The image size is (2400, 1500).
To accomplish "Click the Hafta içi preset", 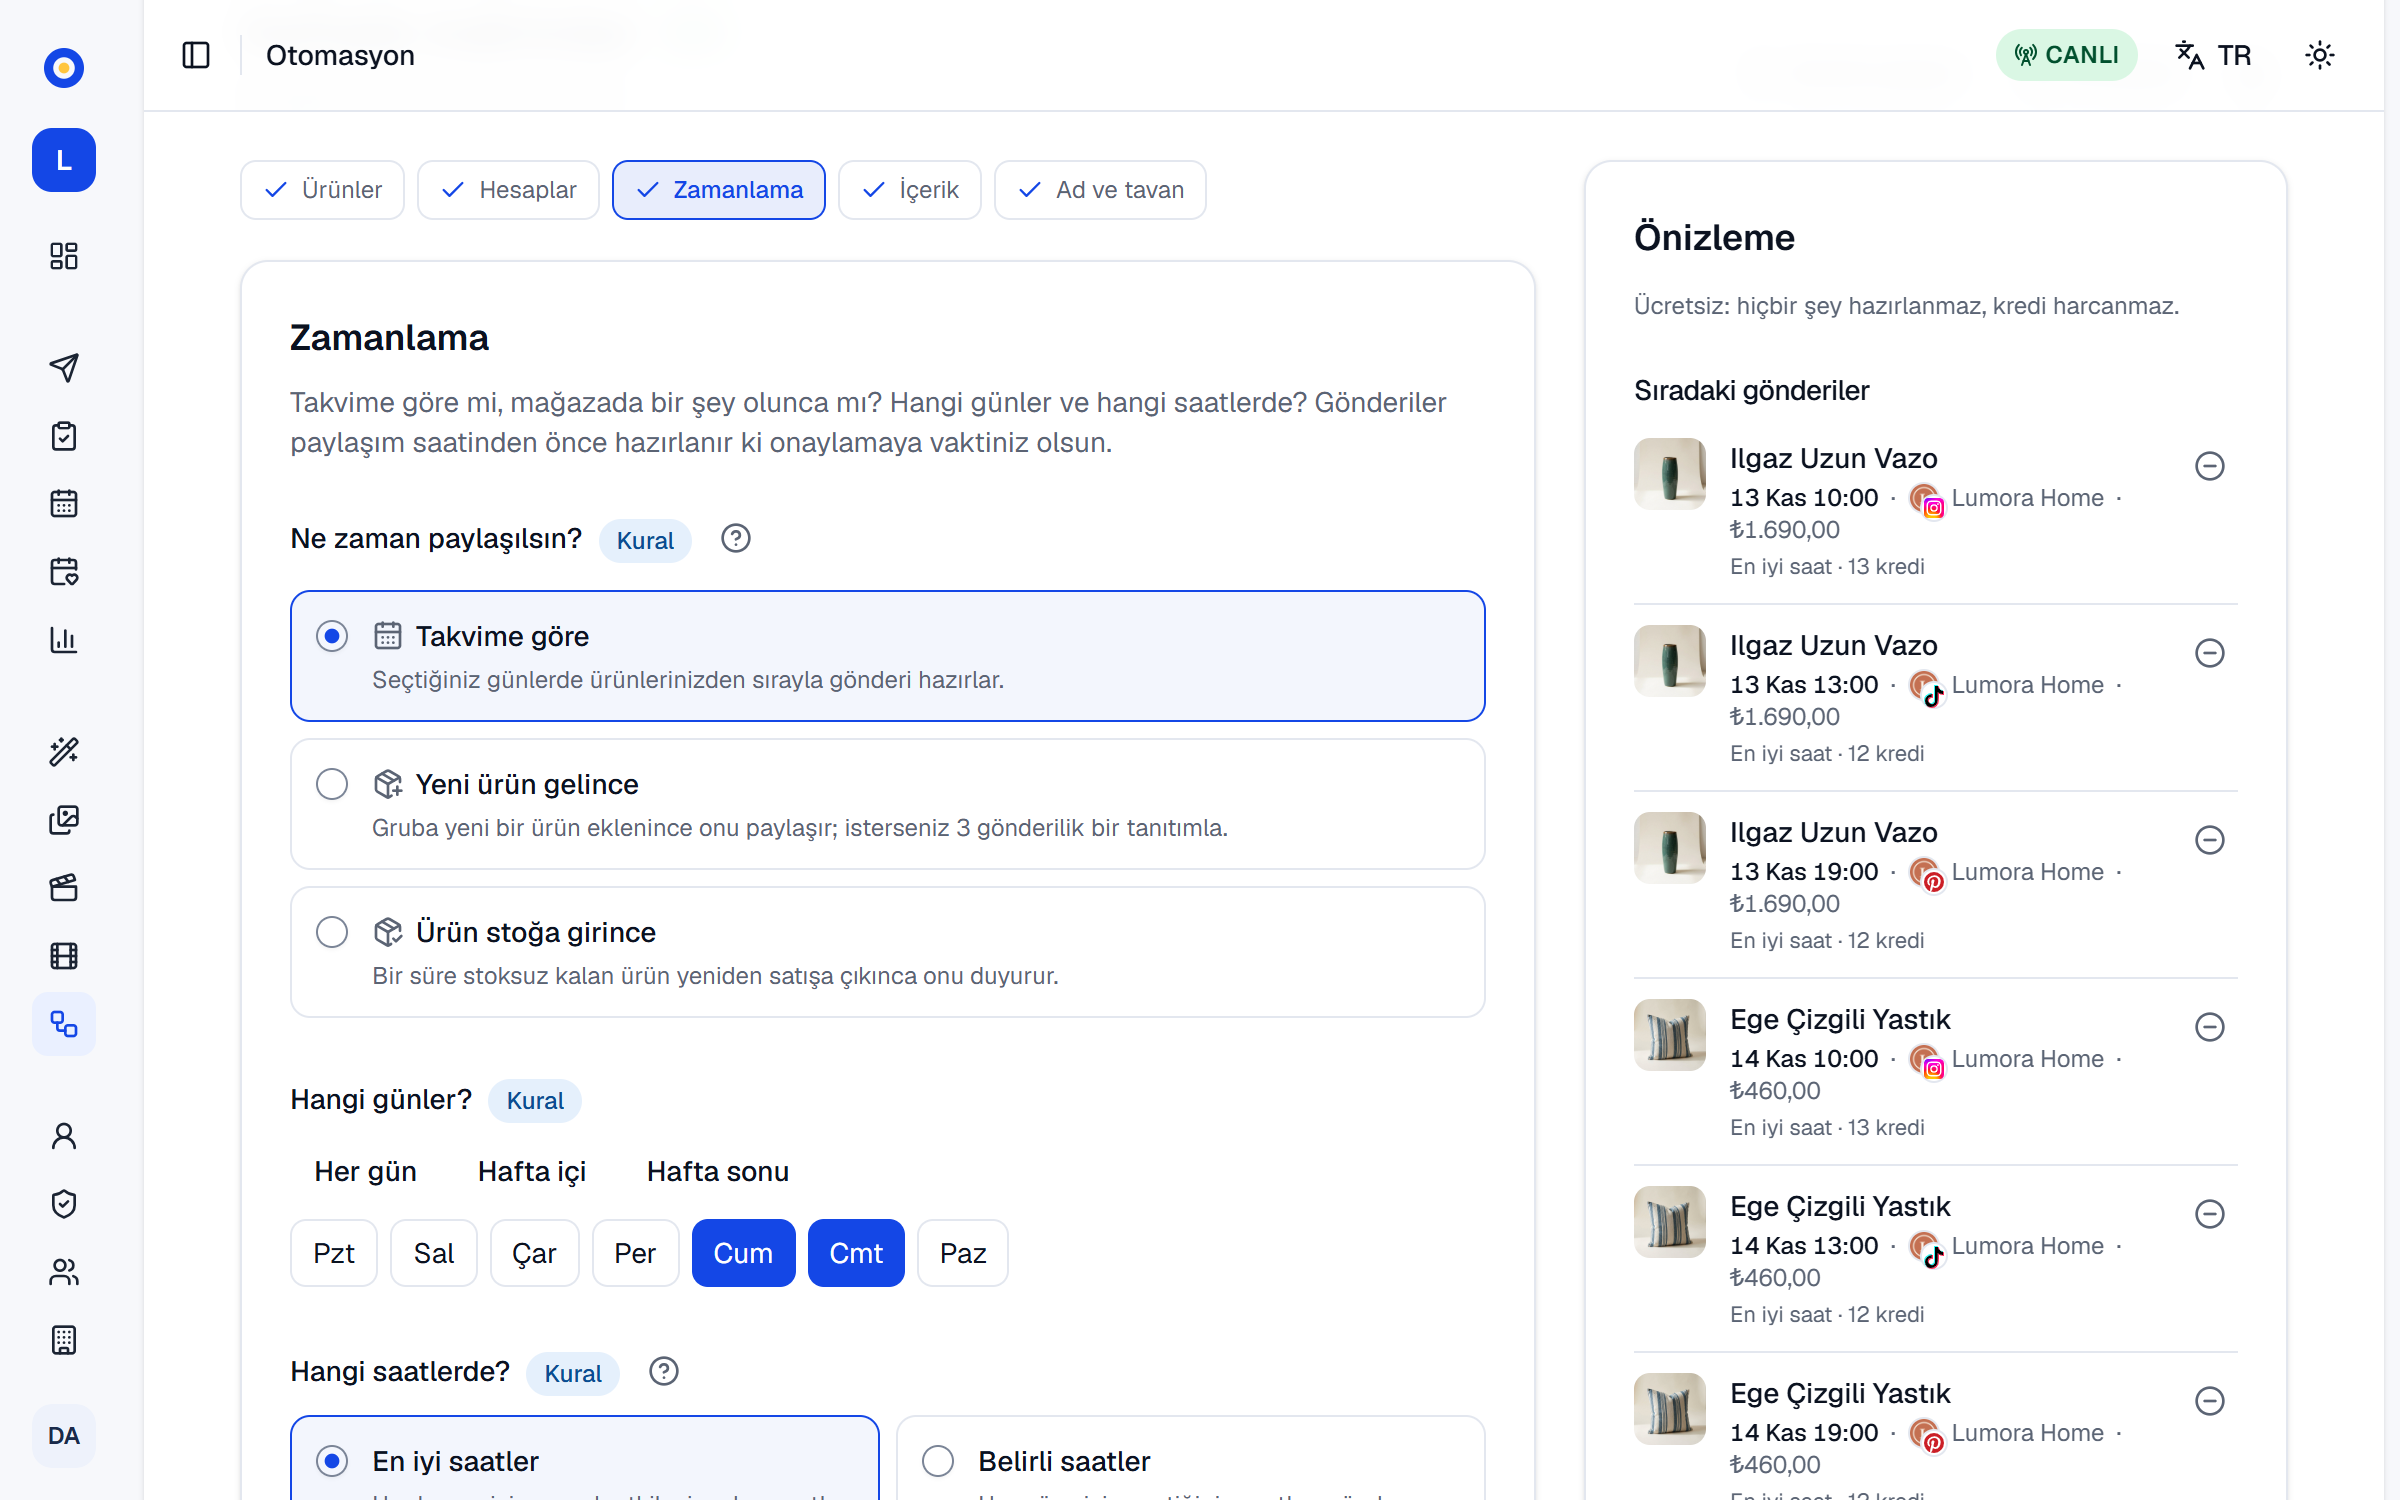I will (532, 1172).
